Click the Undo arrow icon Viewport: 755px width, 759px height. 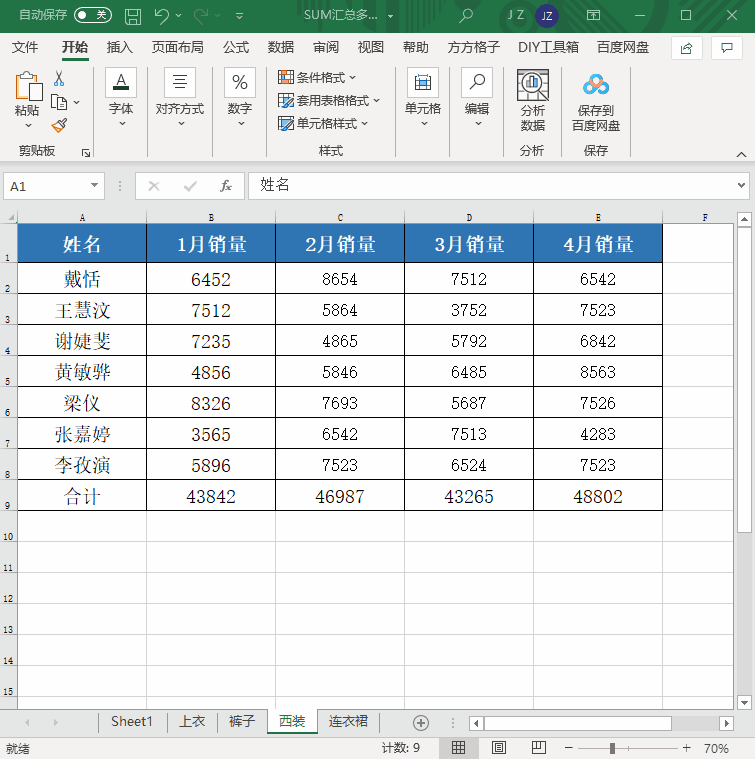click(x=162, y=15)
